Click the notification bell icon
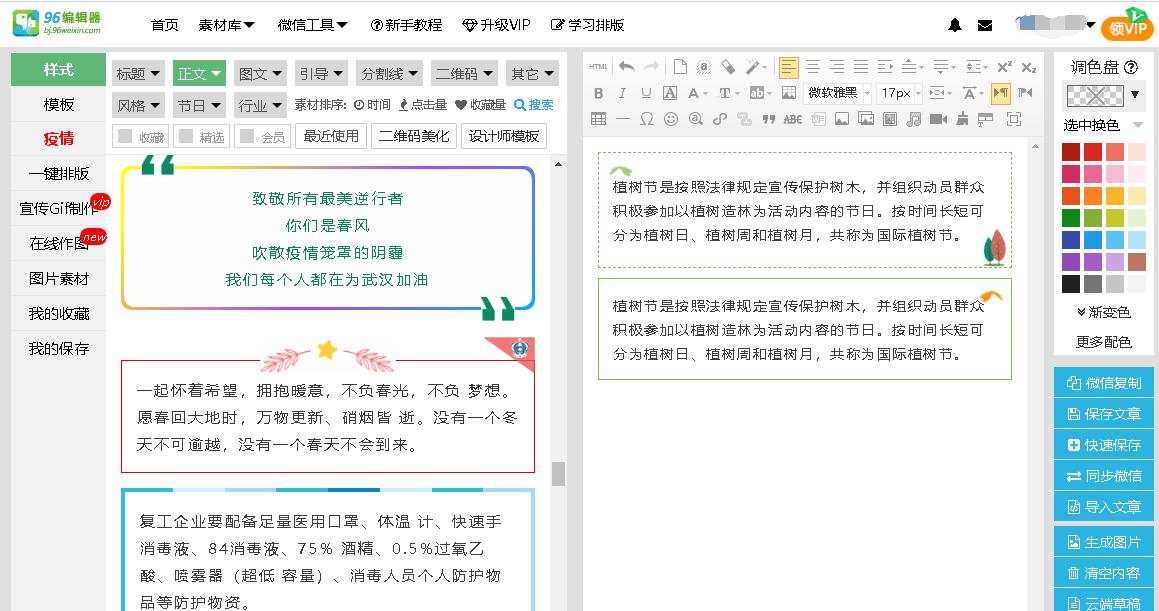Image resolution: width=1159 pixels, height=611 pixels. [954, 24]
